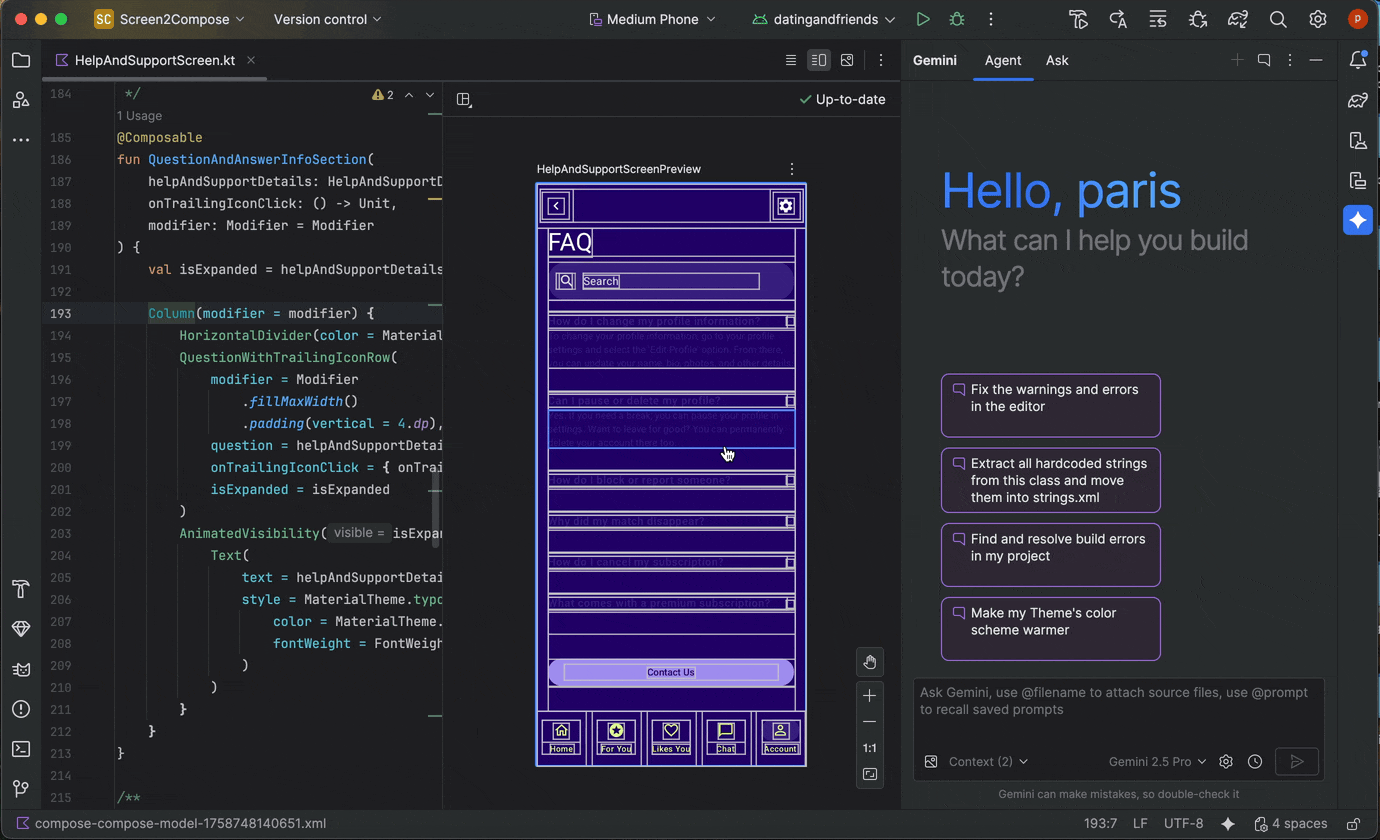Start Search Everywhere
Viewport: 1380px width, 840px height.
point(1277,19)
